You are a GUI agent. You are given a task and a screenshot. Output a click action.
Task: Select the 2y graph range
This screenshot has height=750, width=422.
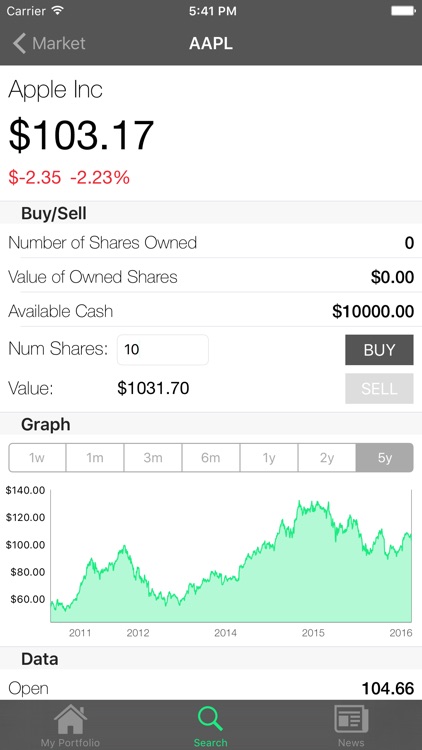click(327, 458)
